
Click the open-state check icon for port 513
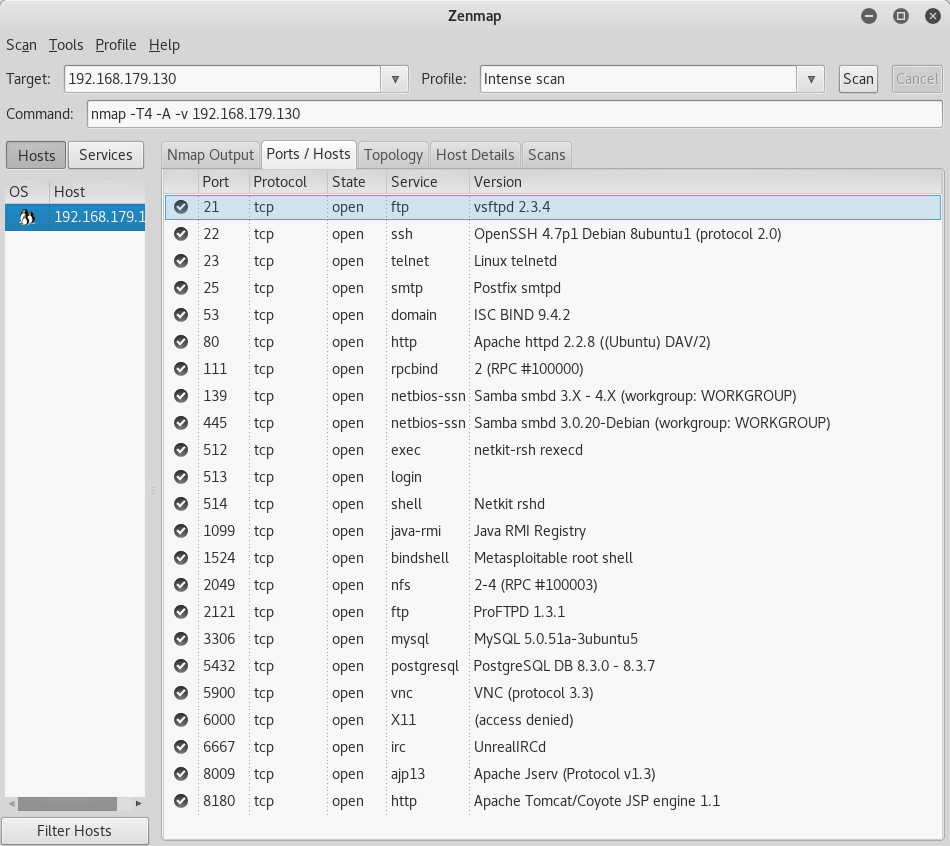click(x=181, y=477)
